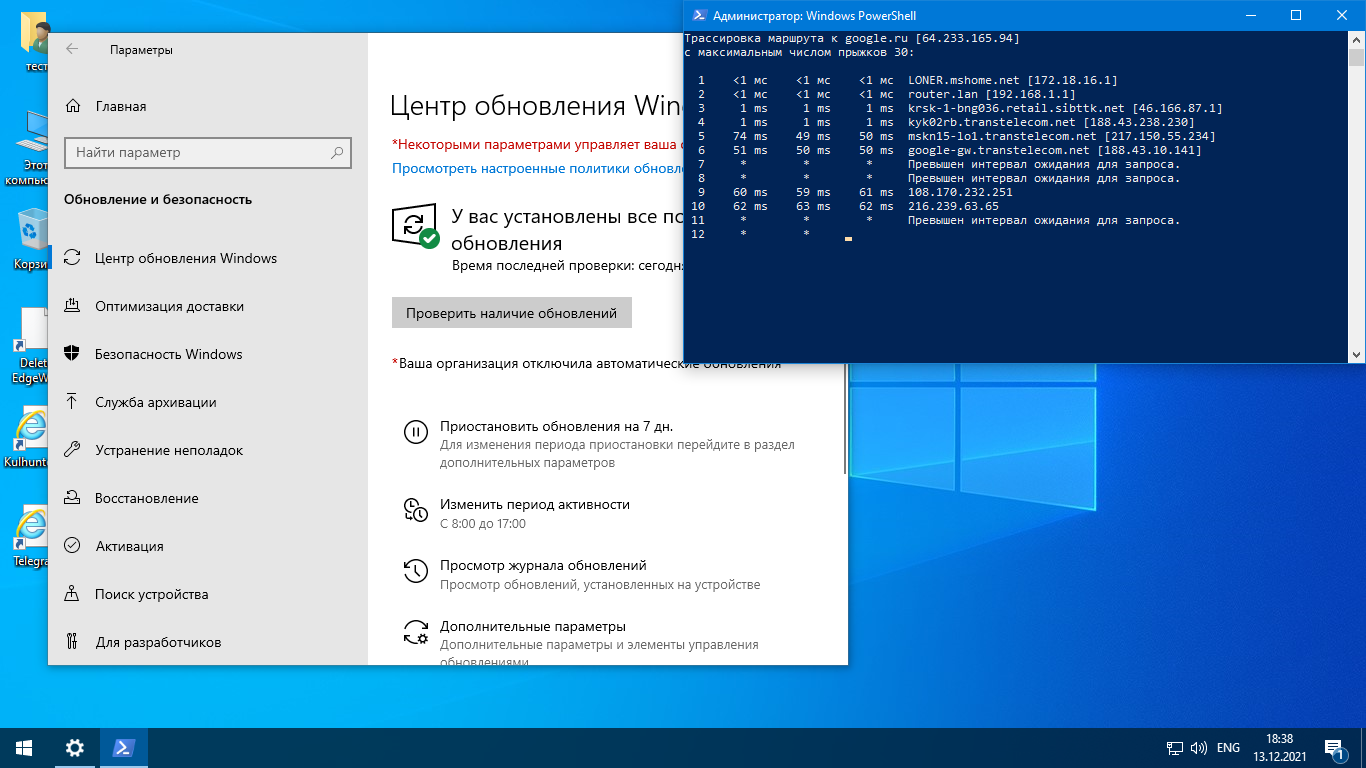Open Центр обновления Windows section

point(185,258)
